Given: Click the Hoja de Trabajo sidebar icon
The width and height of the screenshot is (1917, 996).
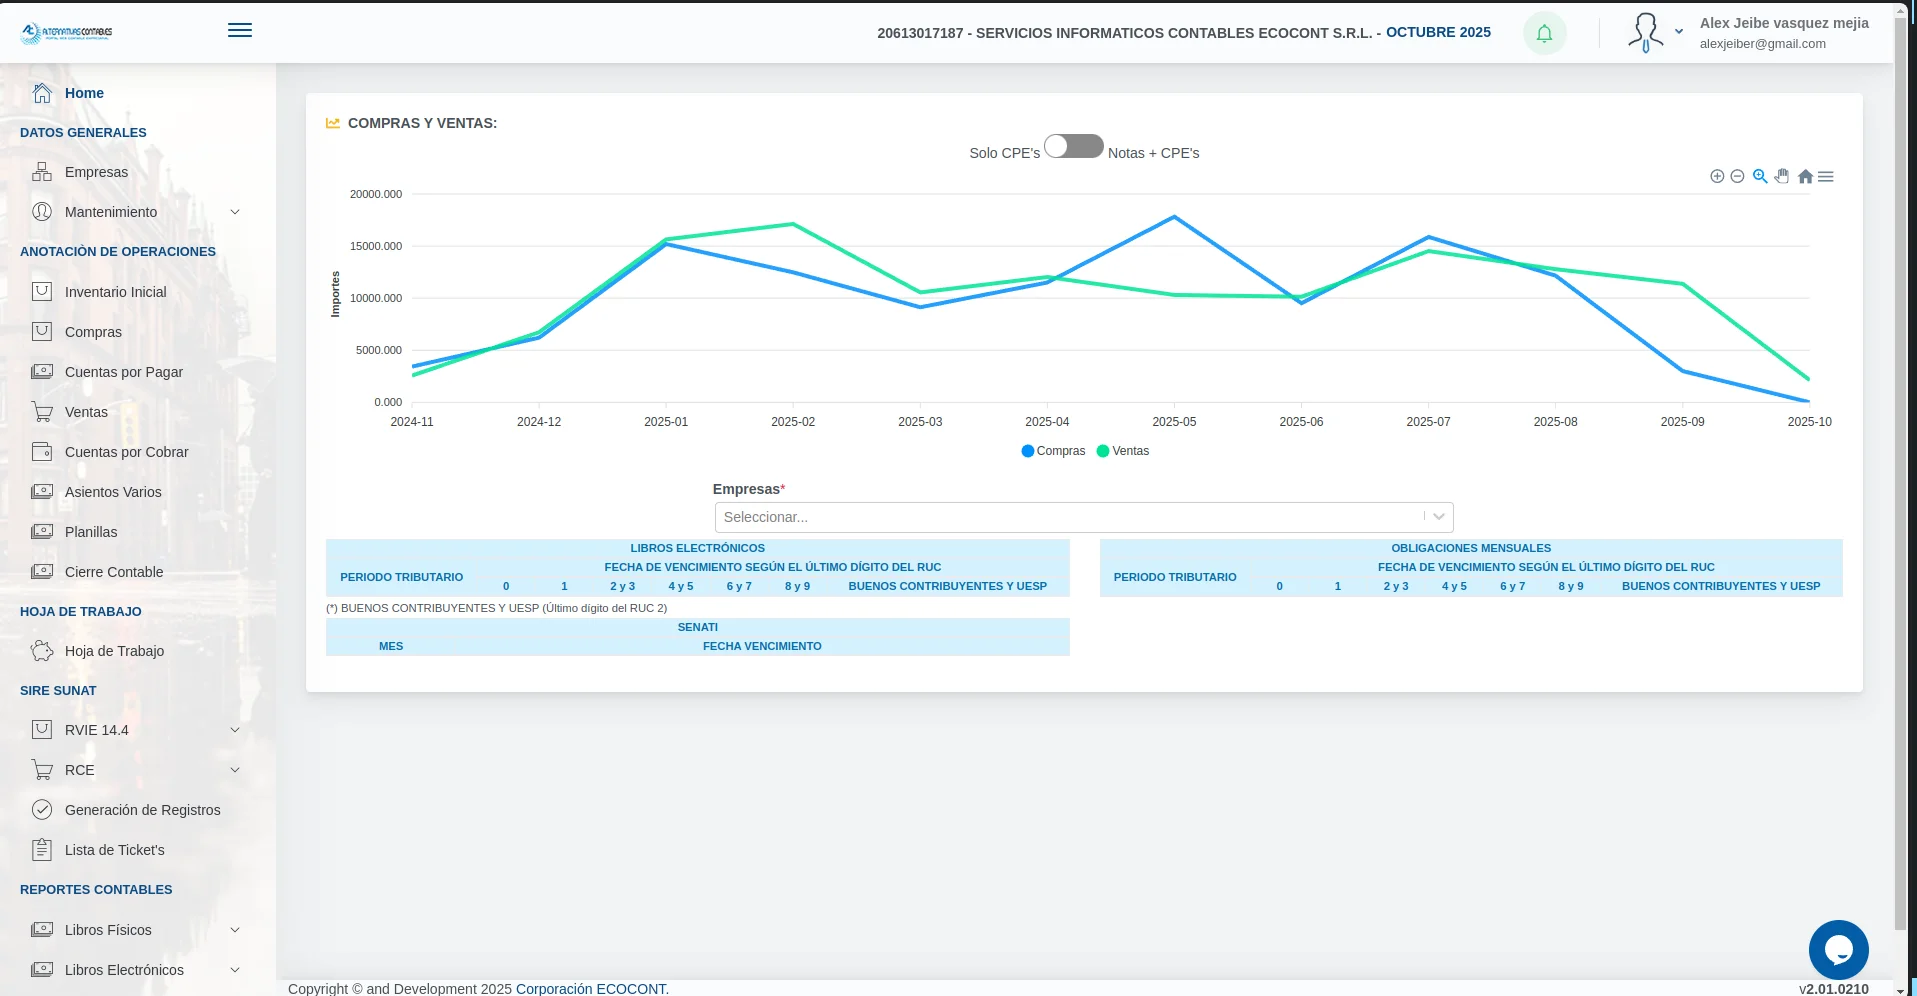Looking at the screenshot, I should pyautogui.click(x=43, y=651).
